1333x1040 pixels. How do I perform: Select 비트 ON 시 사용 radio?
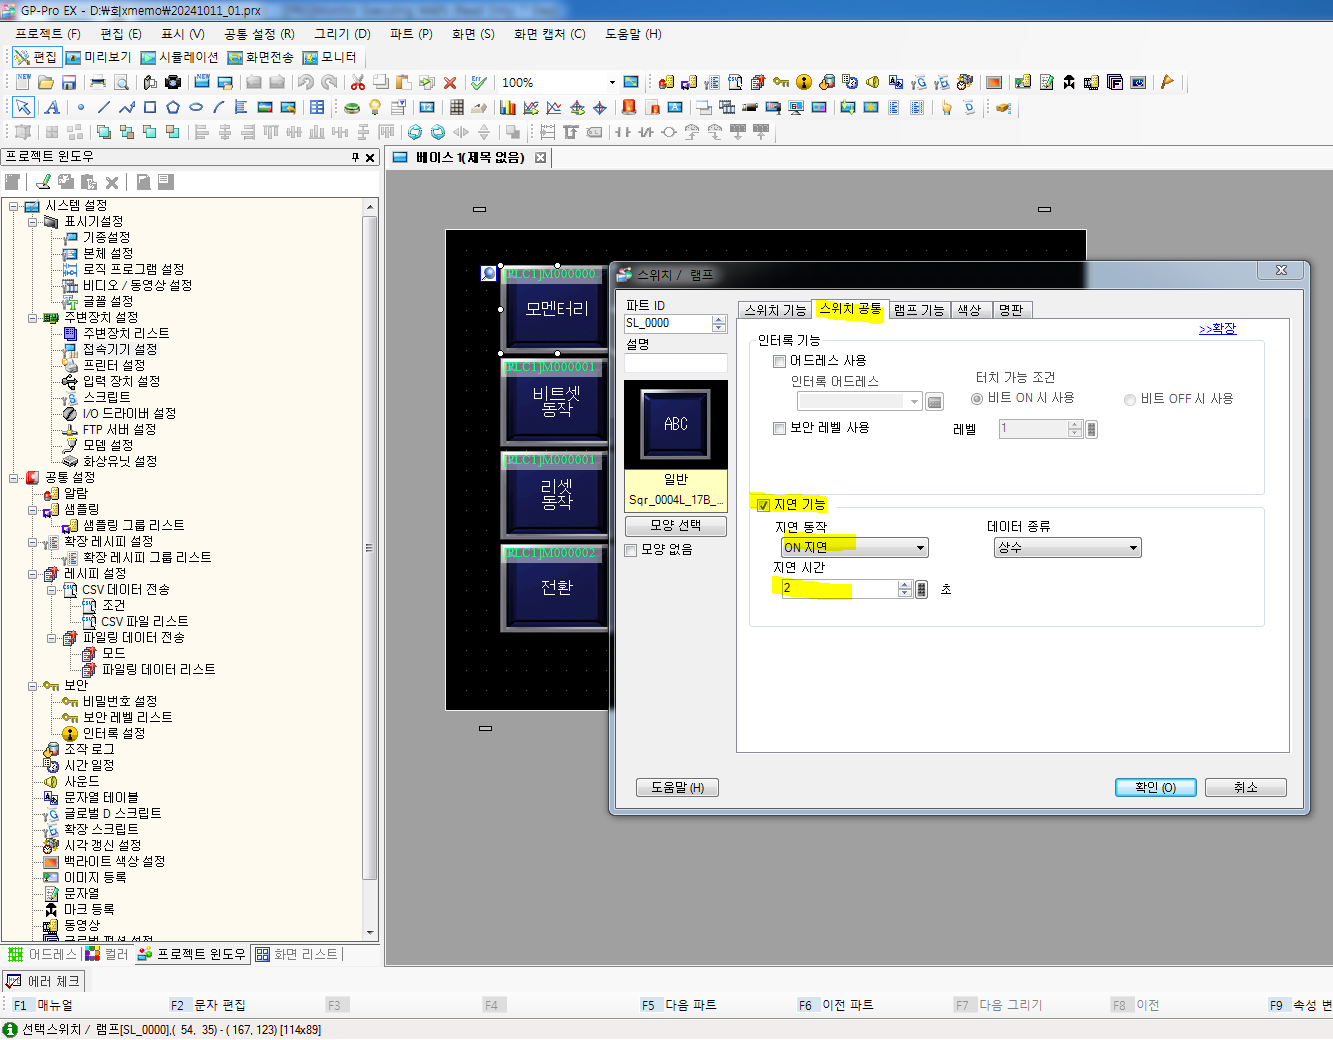(977, 398)
